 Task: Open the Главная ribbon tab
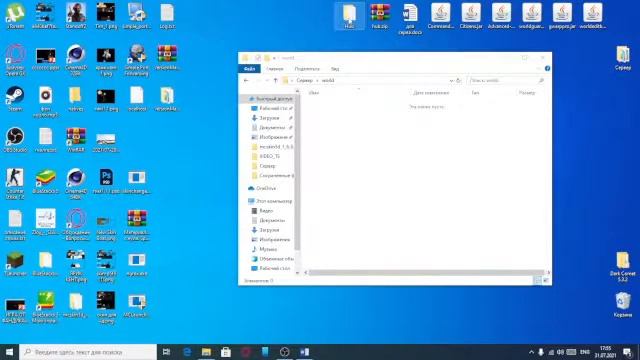[275, 69]
